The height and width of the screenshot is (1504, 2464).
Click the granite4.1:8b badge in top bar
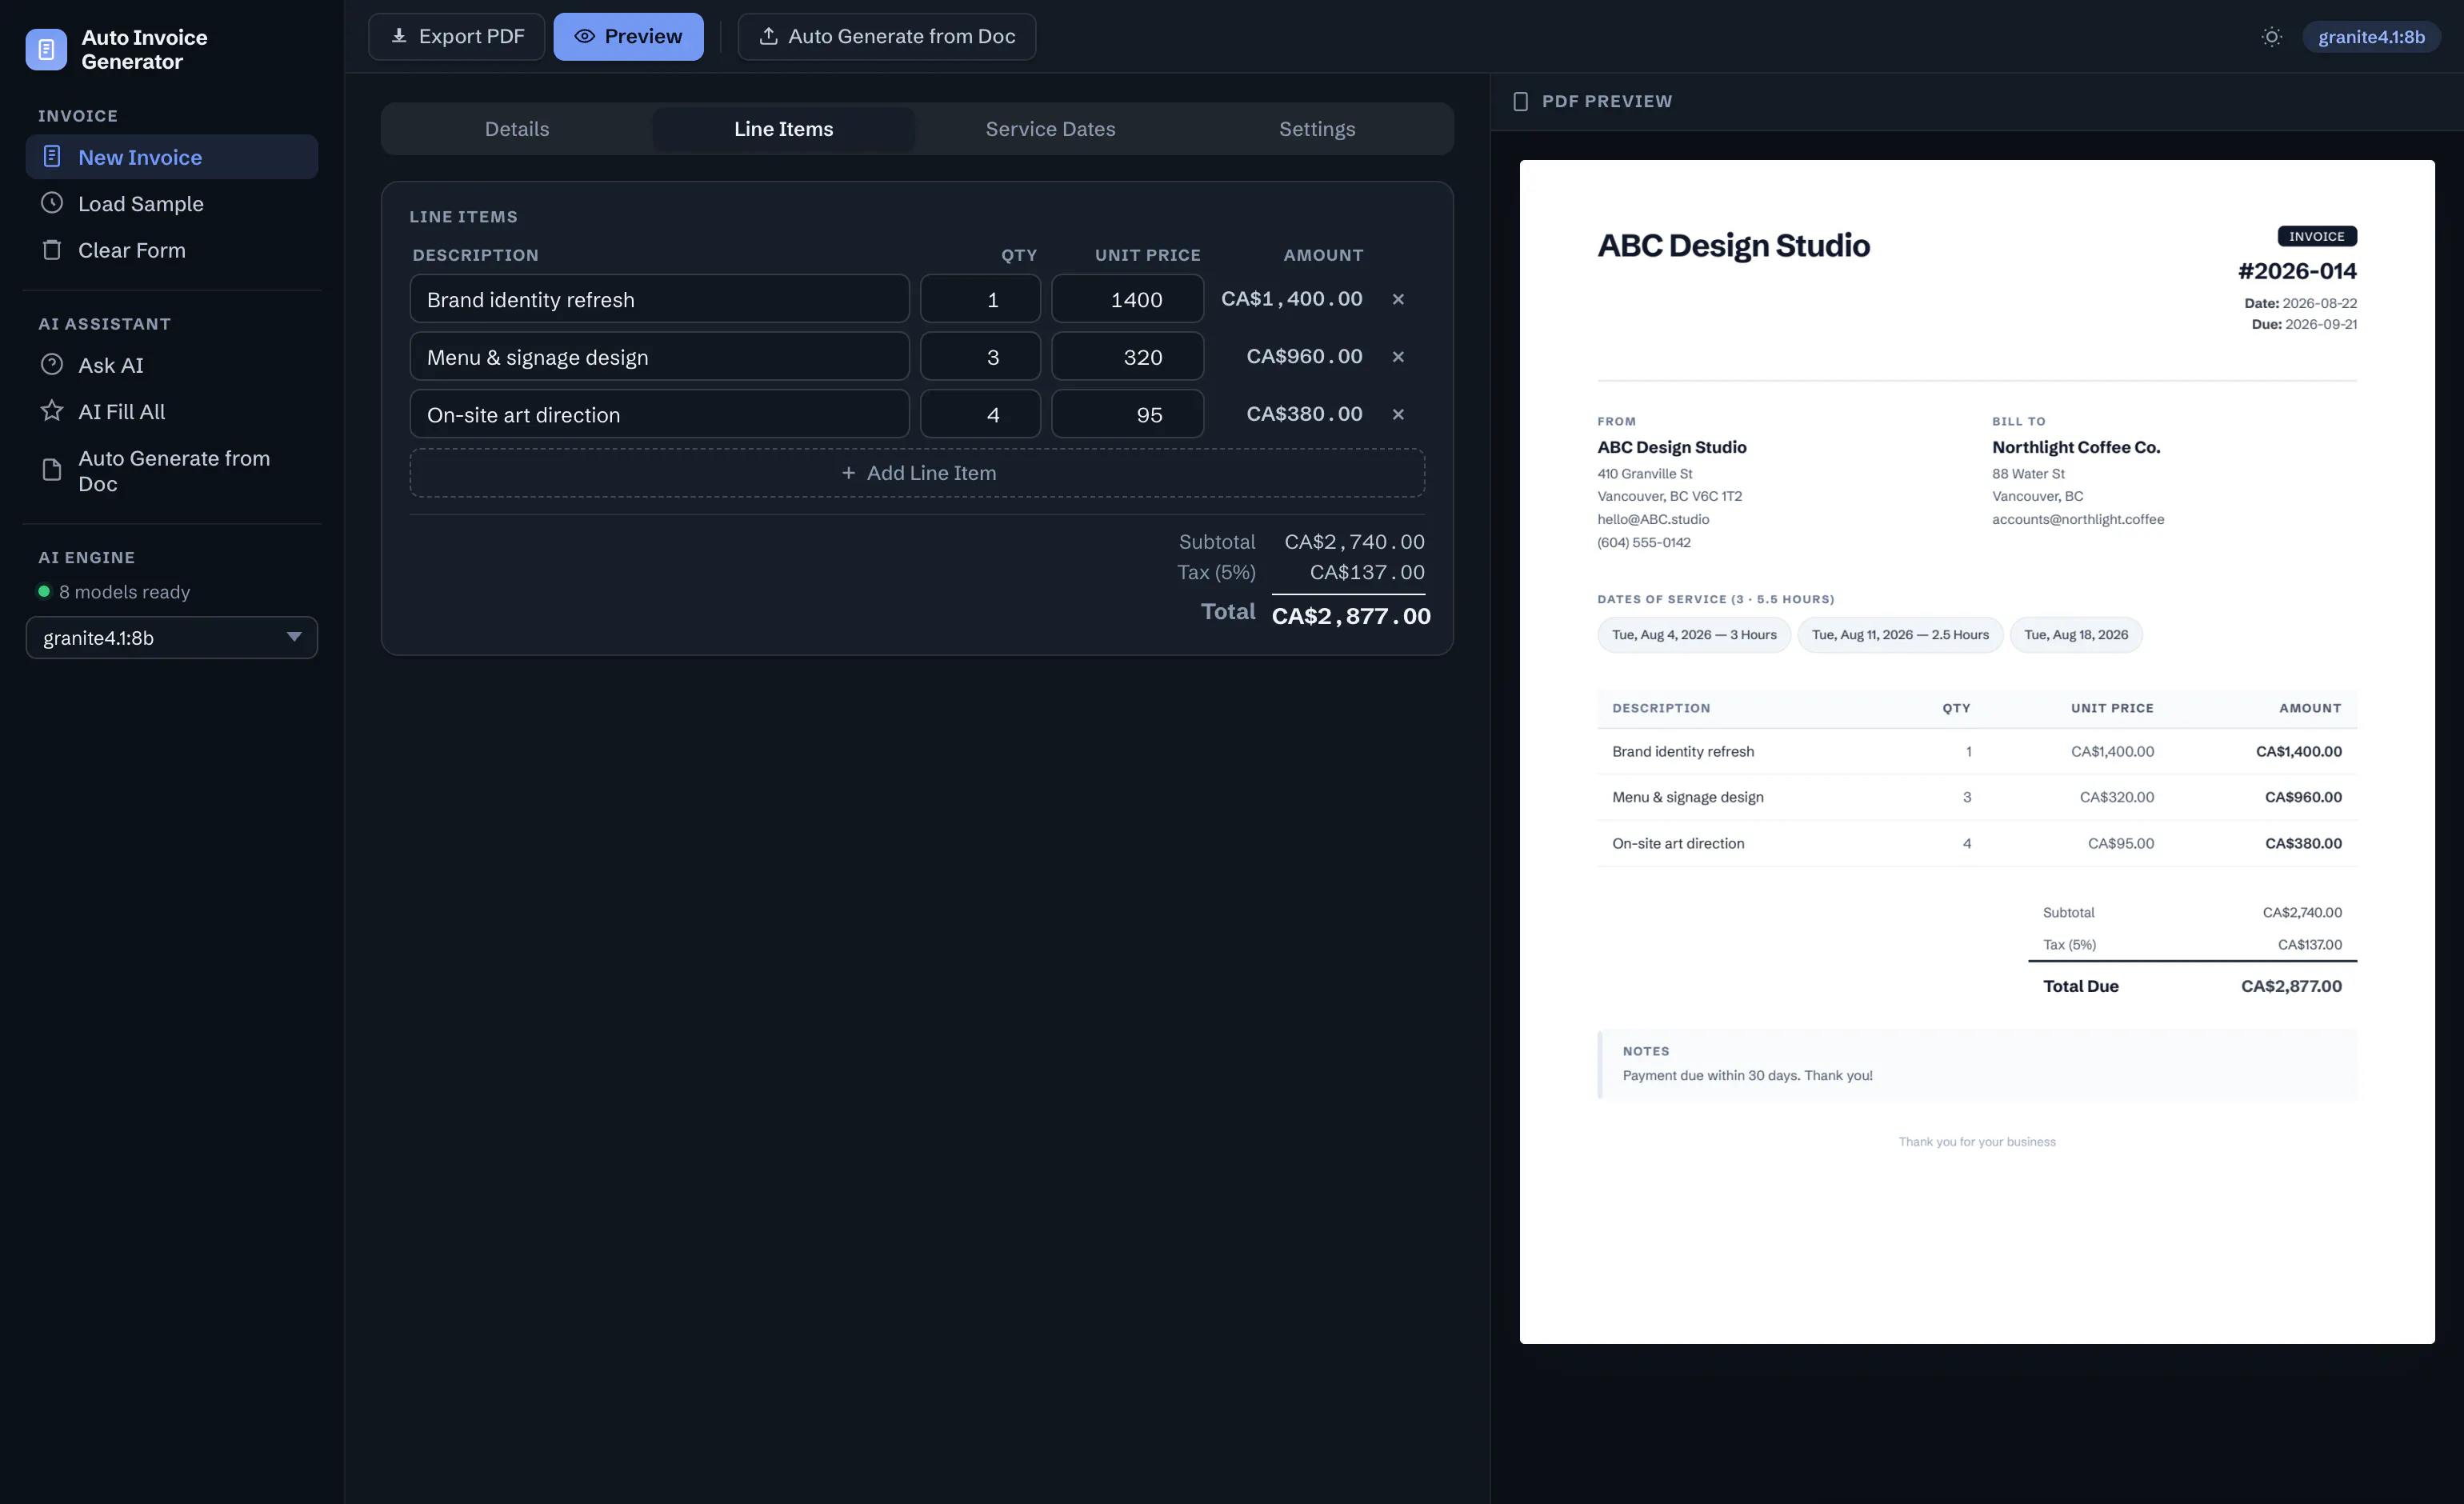pyautogui.click(x=2371, y=37)
